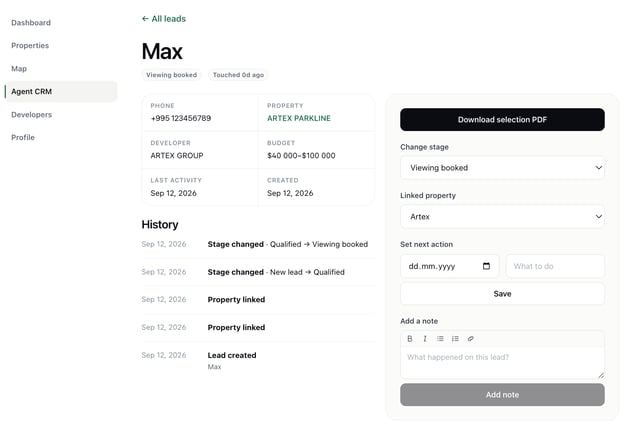
Task: Focus the What to do field
Action: pos(555,266)
